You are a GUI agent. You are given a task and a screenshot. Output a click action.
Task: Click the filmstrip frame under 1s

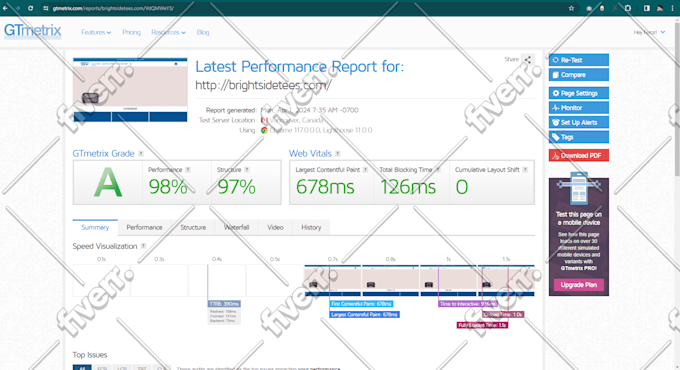pyautogui.click(x=448, y=280)
